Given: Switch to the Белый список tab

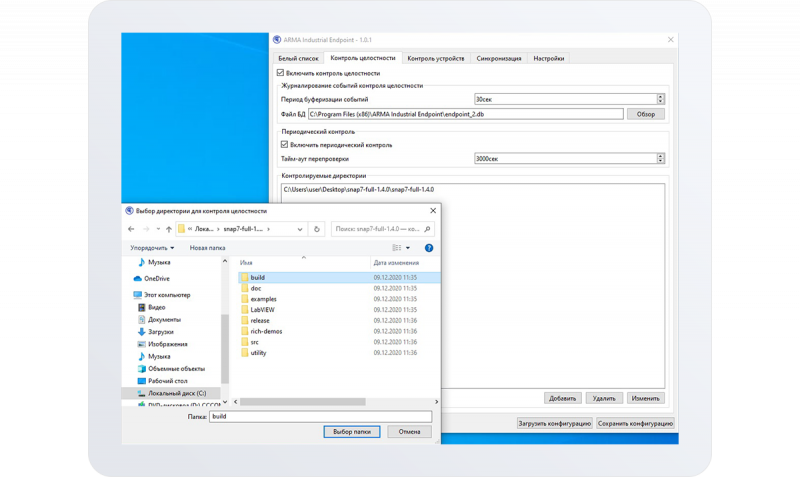Looking at the screenshot, I should (x=299, y=58).
